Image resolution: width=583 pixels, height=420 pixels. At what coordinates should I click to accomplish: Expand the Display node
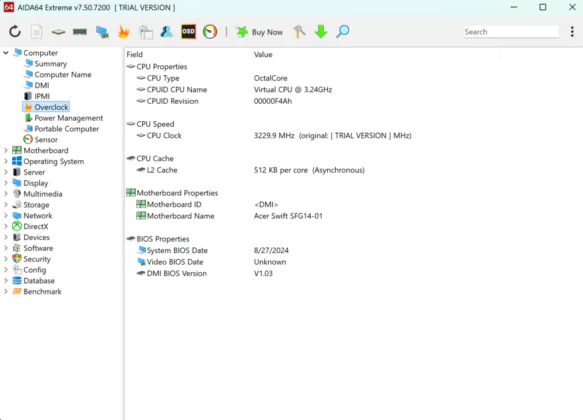click(x=6, y=183)
